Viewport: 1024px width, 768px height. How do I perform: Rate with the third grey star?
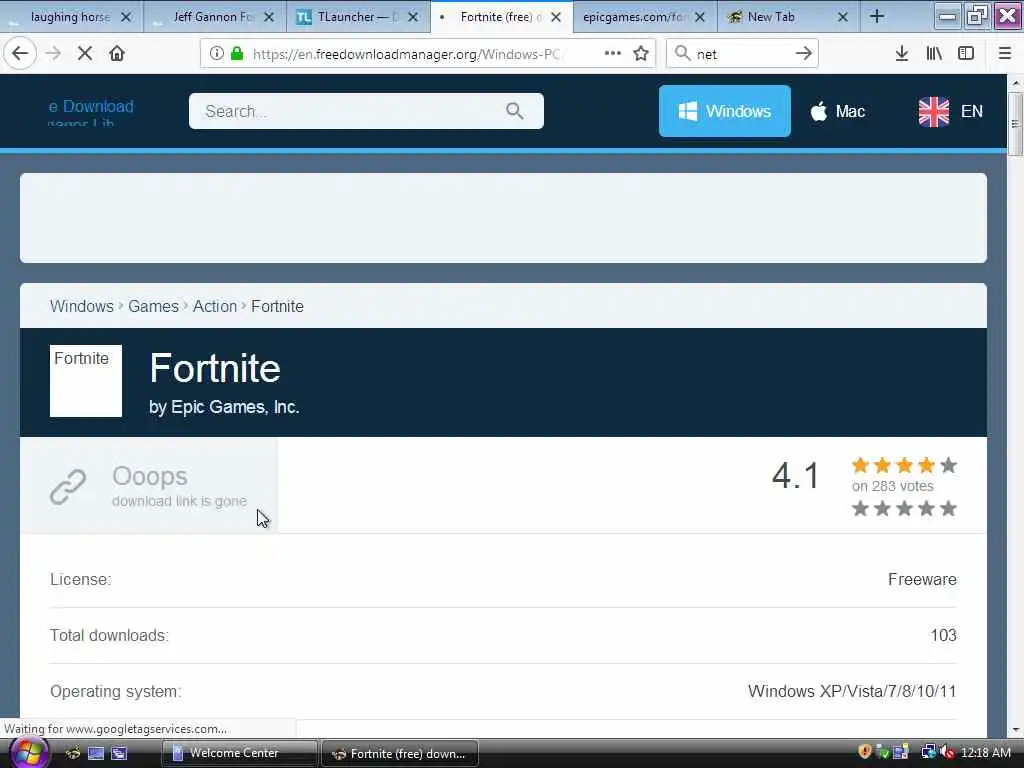point(904,508)
